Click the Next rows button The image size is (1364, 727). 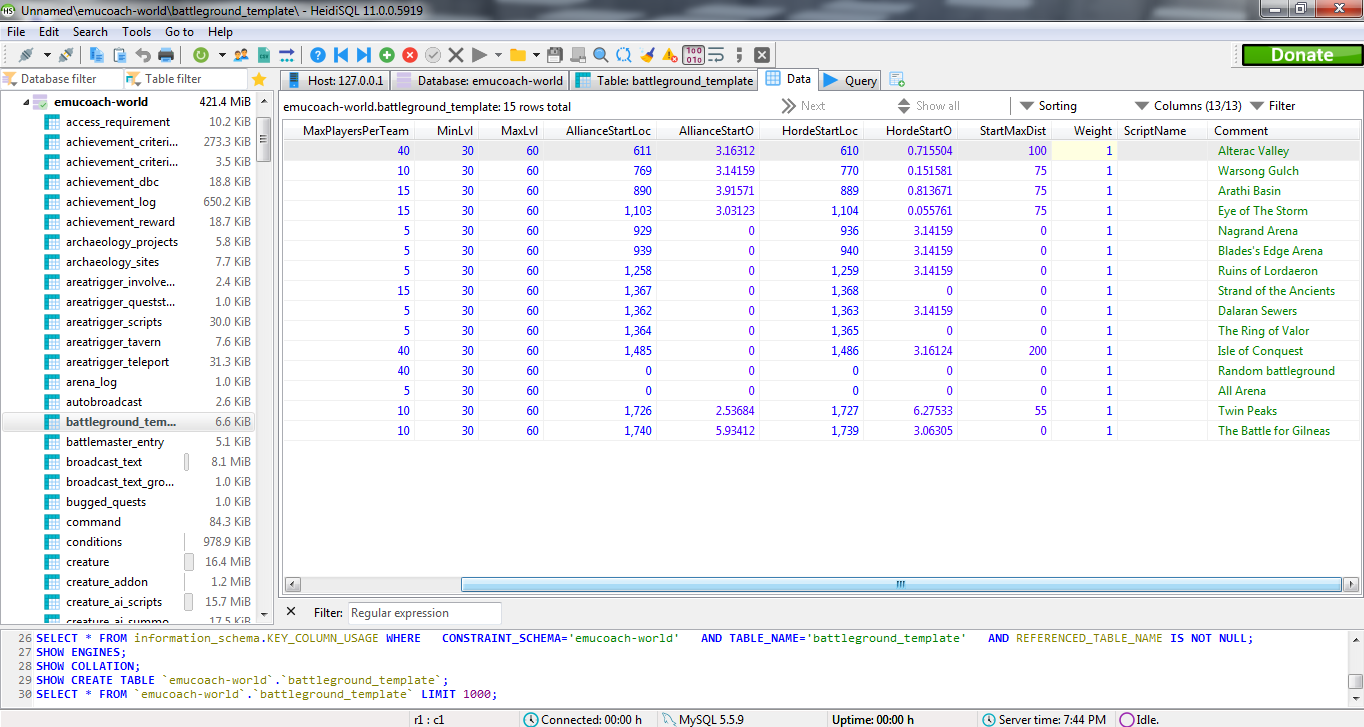[x=804, y=106]
